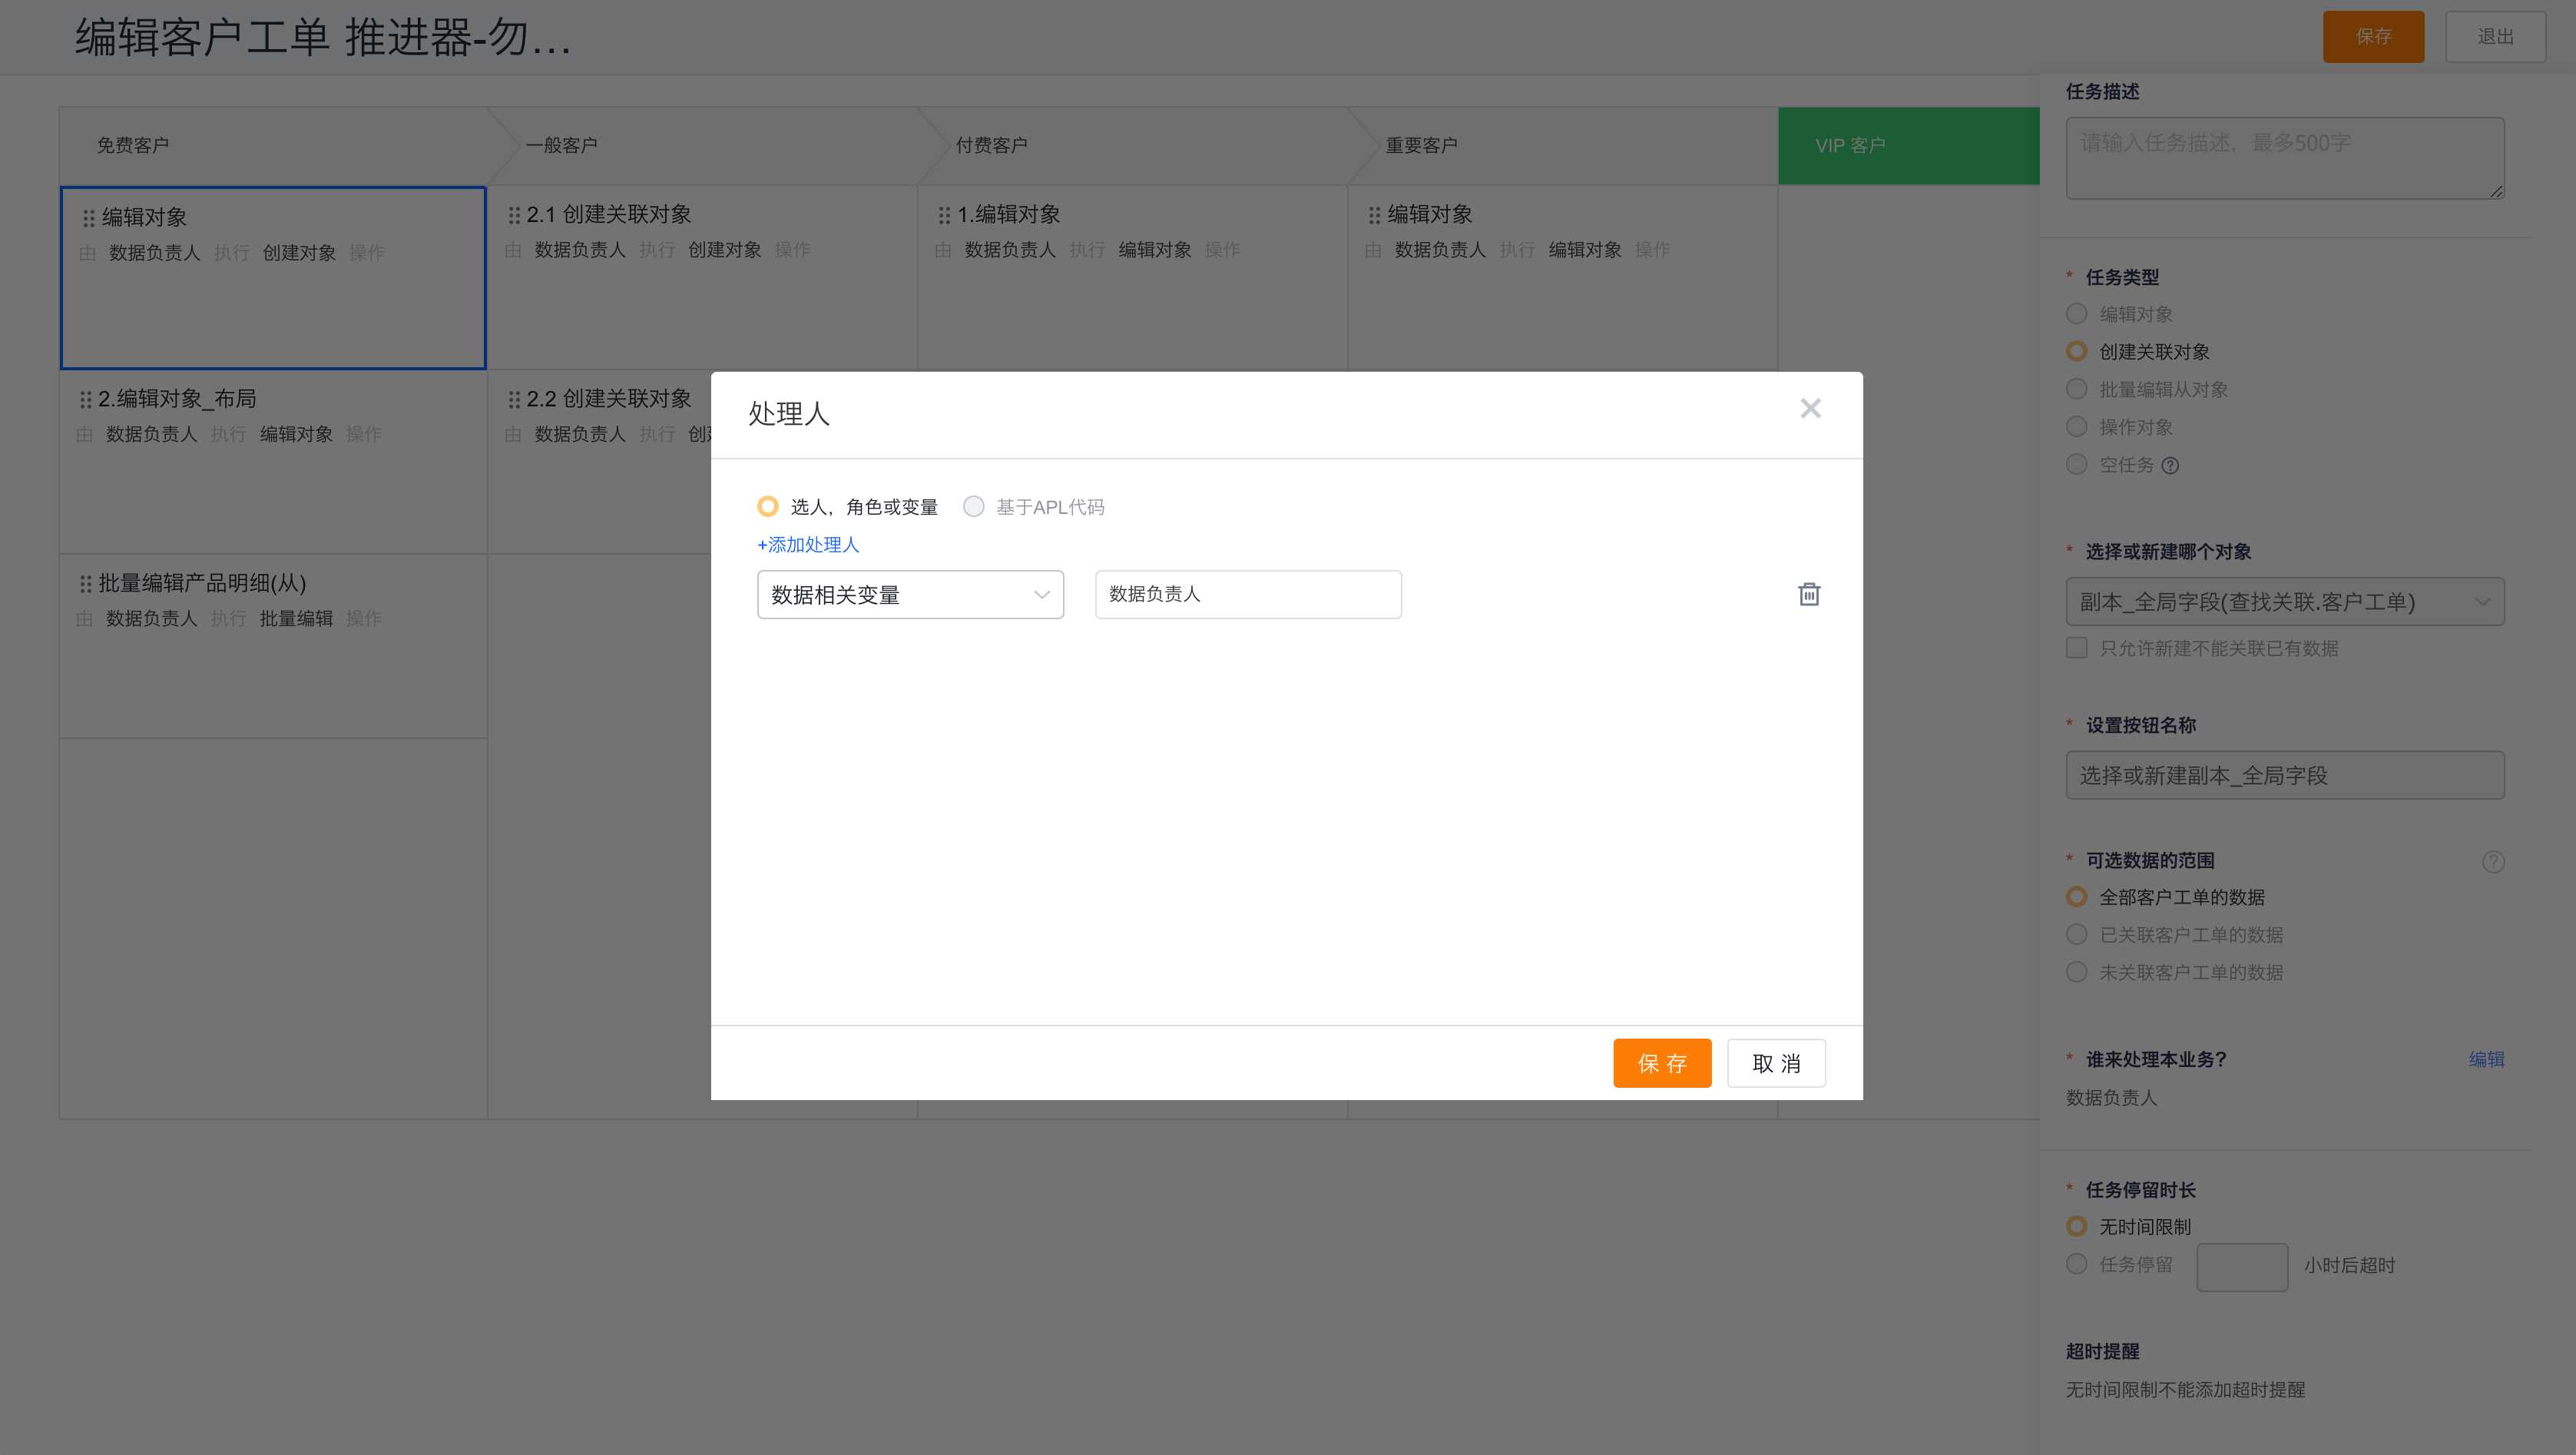Select 基于APL代码 radio option
The width and height of the screenshot is (2576, 1455).
(x=973, y=507)
